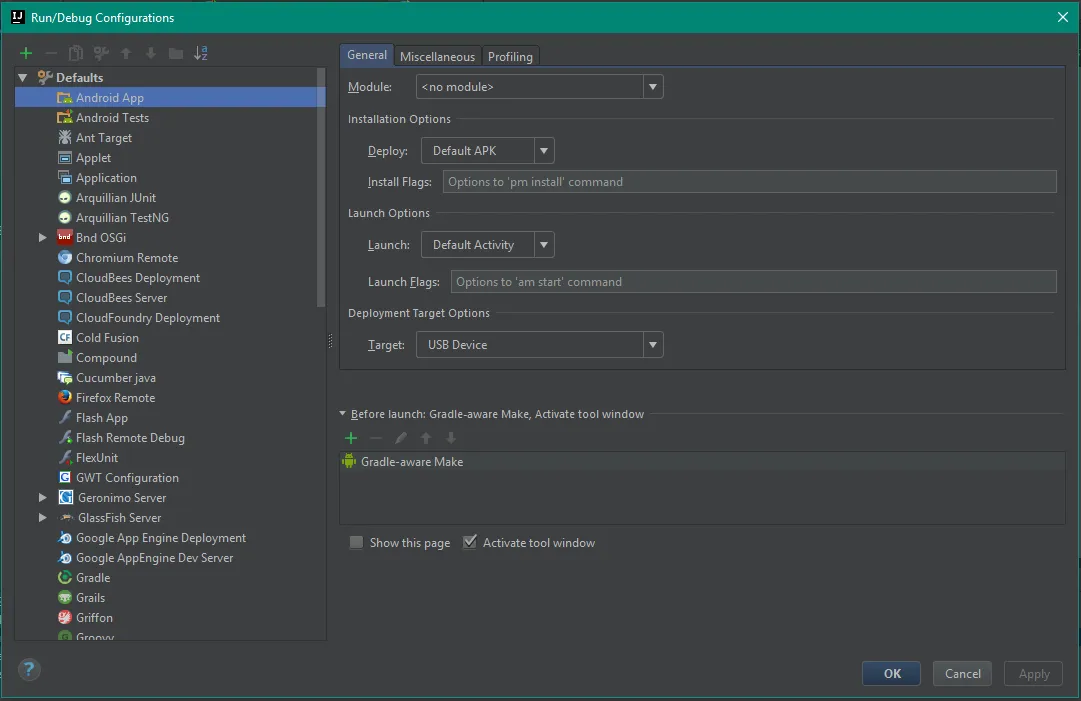The width and height of the screenshot is (1081, 701).
Task: Click the Create New Folder icon
Action: click(176, 53)
